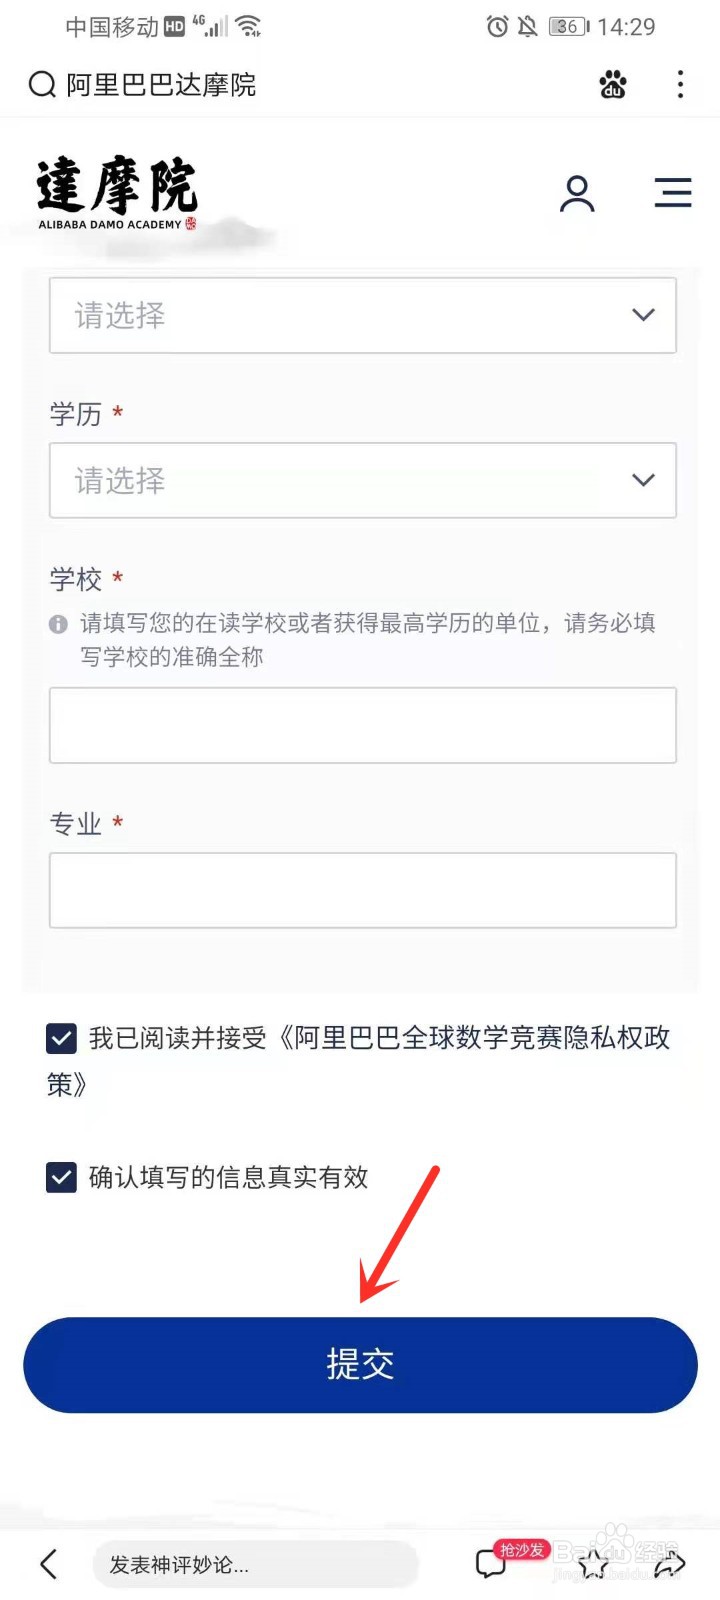
Task: Focus the 学校 input field
Action: [363, 725]
